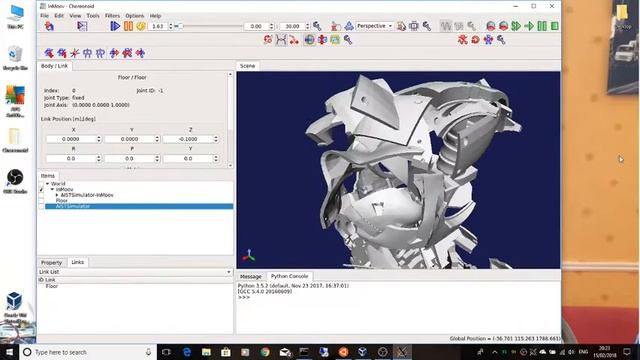Click the first red-blue simulation store icon
This screenshot has height=360, width=640.
pyautogui.click(x=491, y=26)
